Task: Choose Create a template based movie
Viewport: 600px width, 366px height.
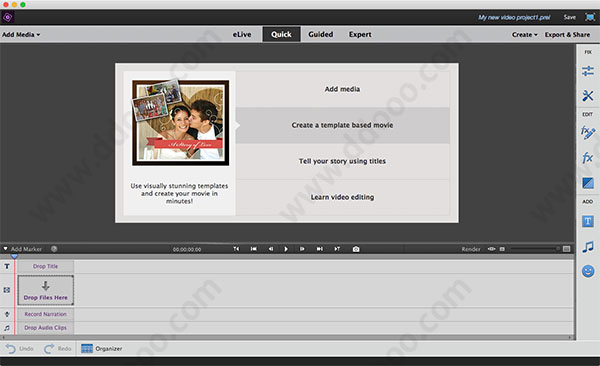Action: point(342,125)
